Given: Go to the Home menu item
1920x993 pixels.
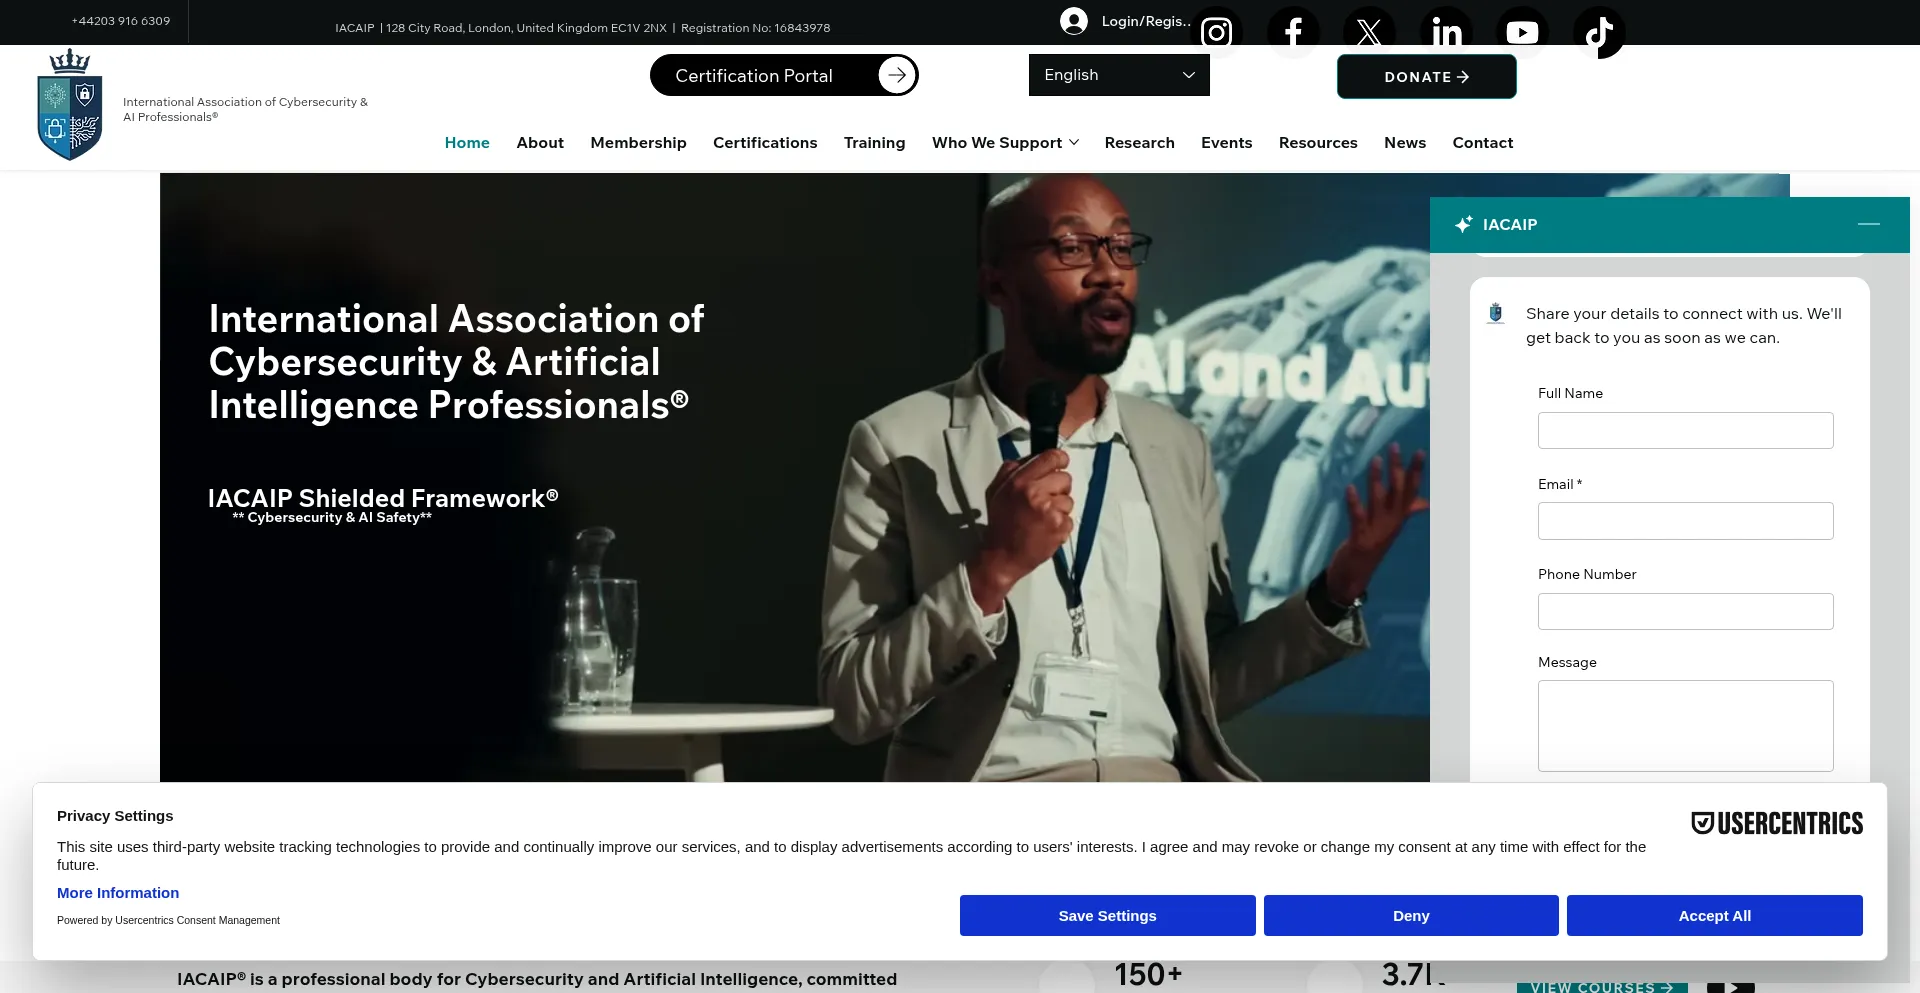Looking at the screenshot, I should (467, 143).
